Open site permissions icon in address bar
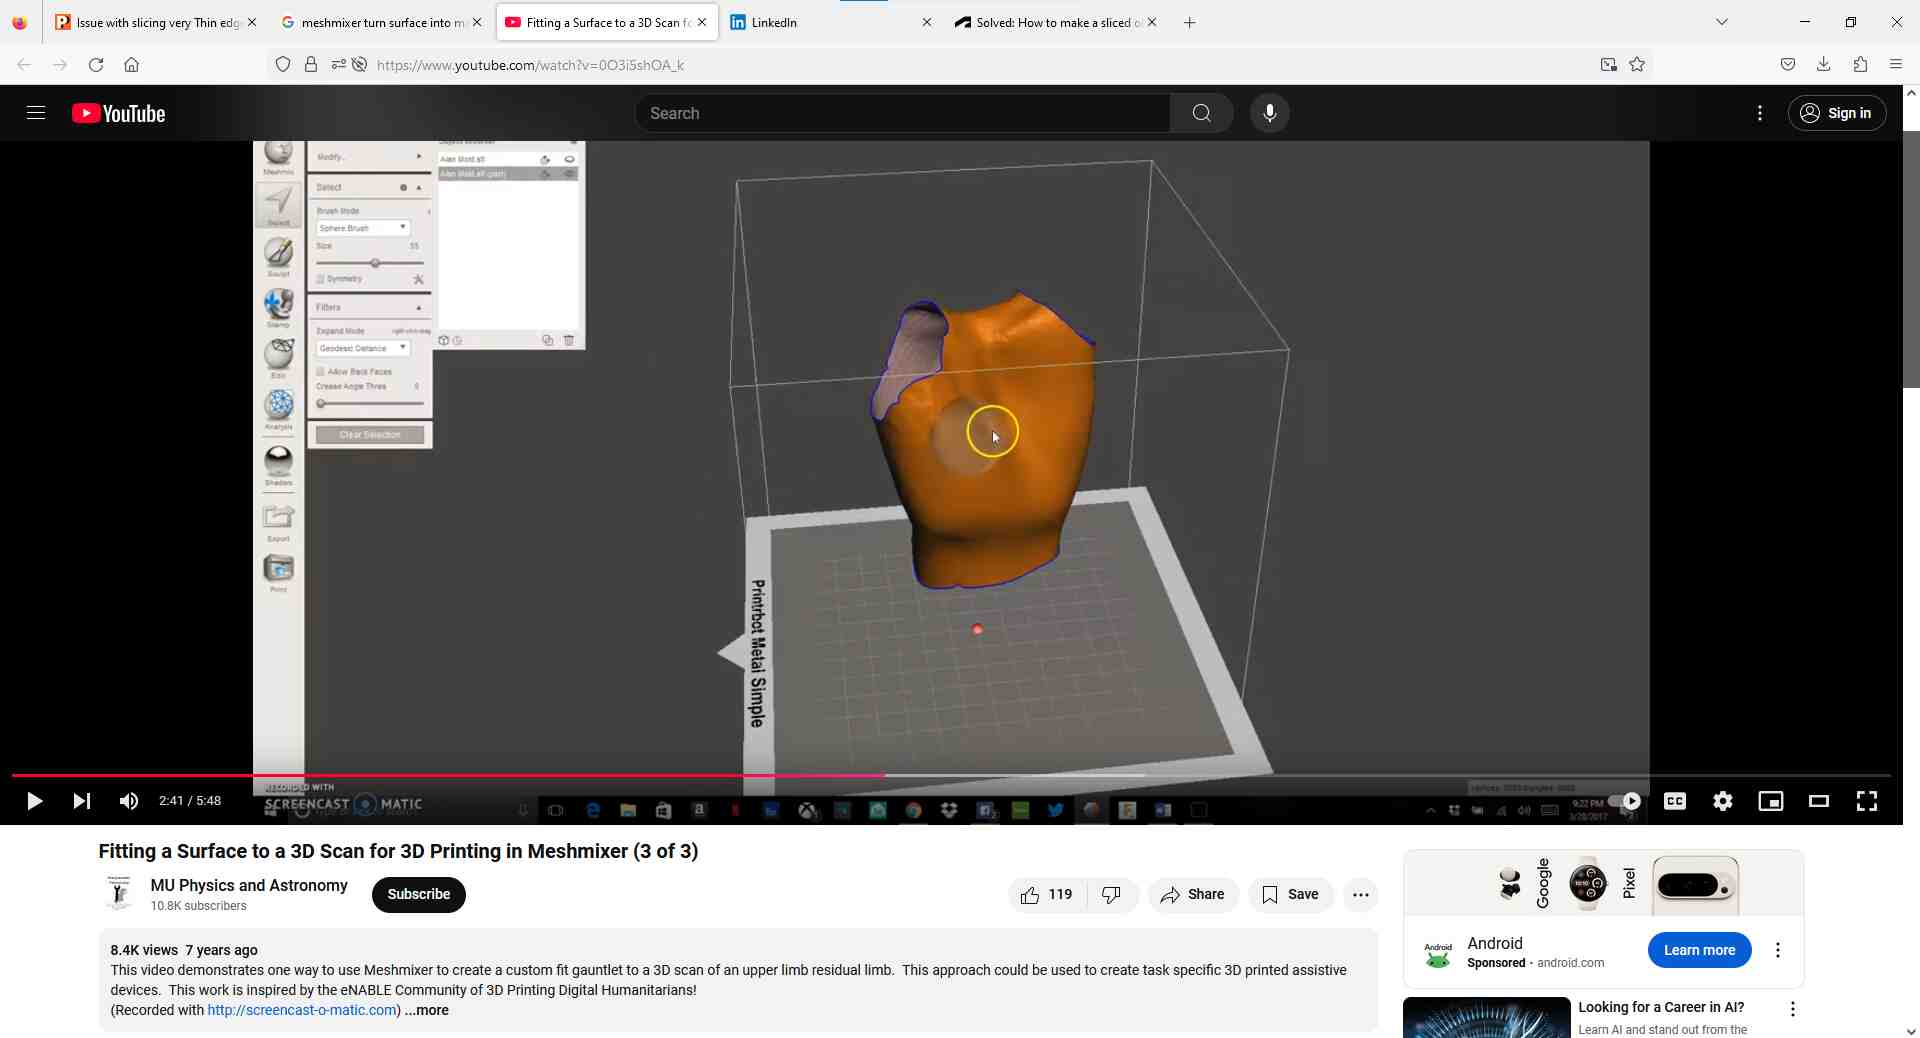1920x1038 pixels. point(338,65)
